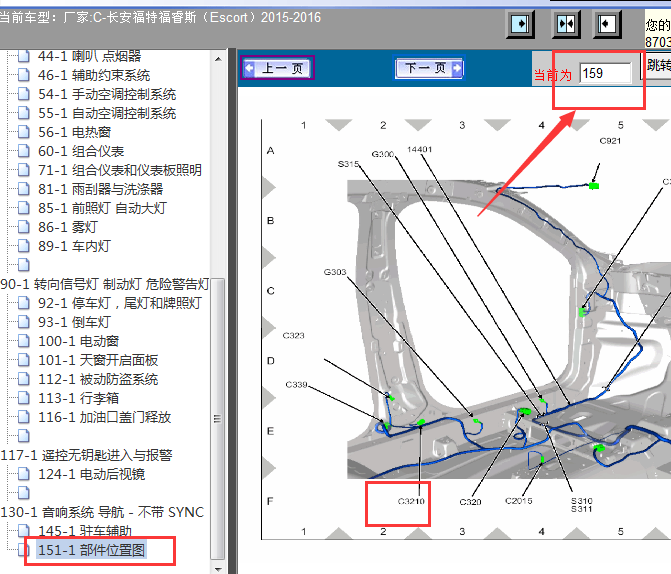The width and height of the screenshot is (671, 574).
Task: Click page icon beside 56-1 电热窗
Action: click(x=24, y=132)
